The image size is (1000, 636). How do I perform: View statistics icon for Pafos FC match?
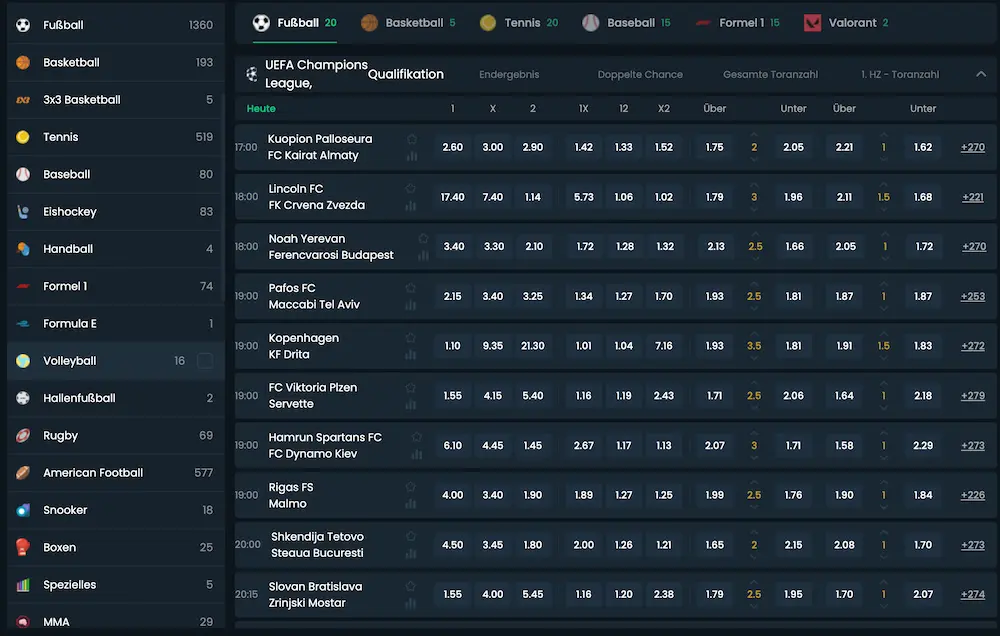[x=411, y=305]
